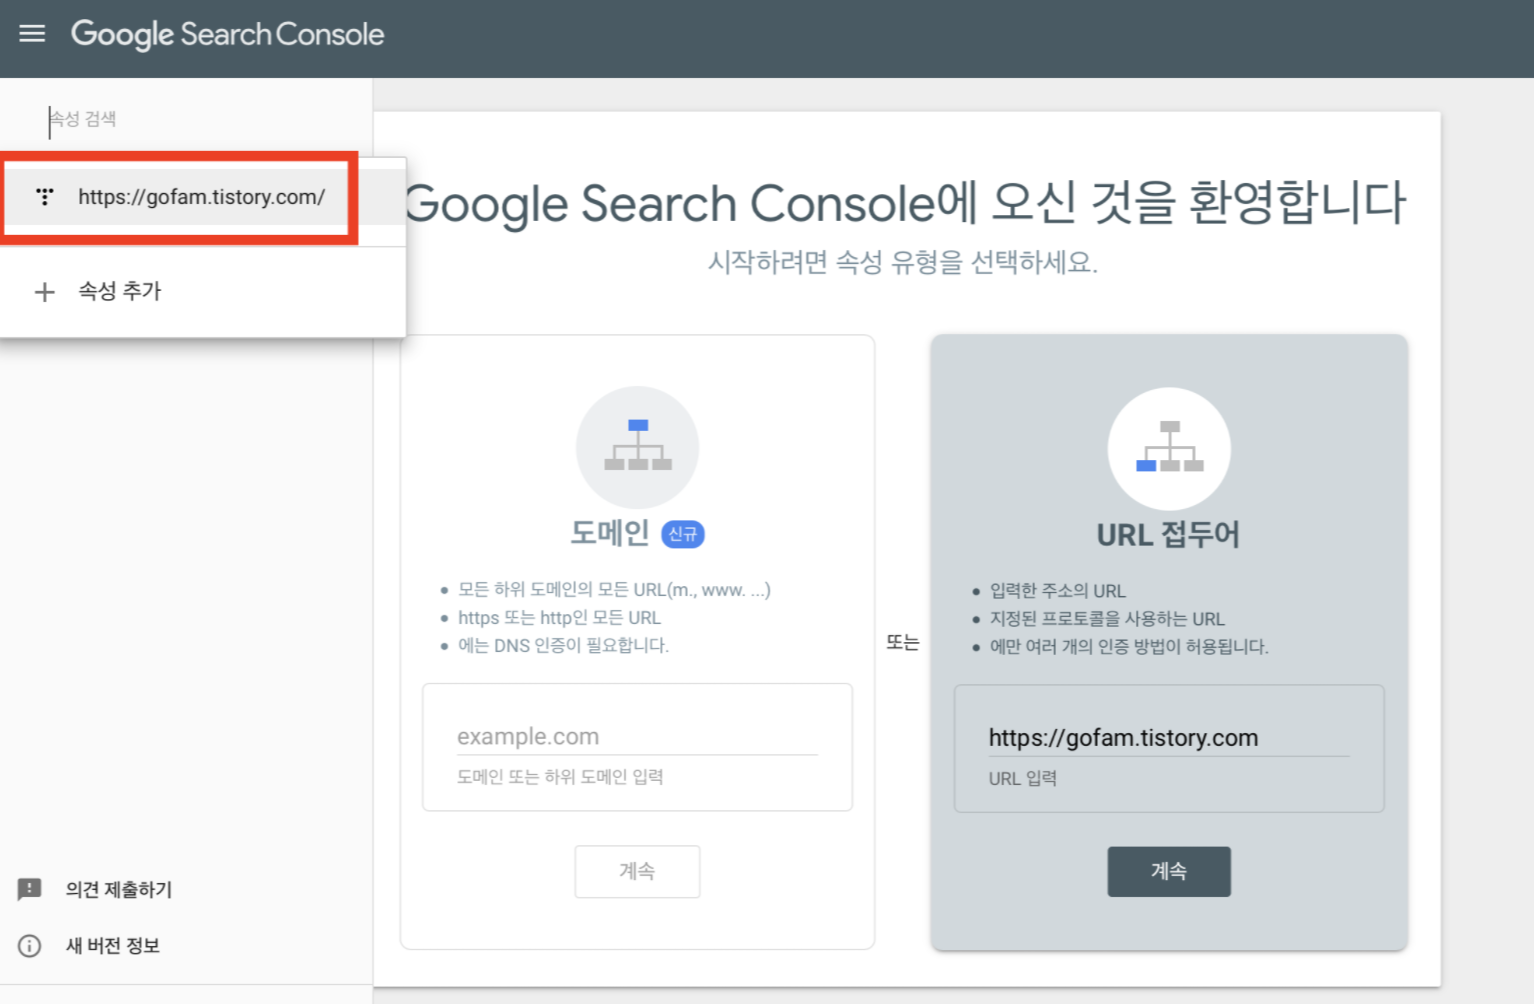
Task: Open 의견 제출하기 feedback link
Action: (119, 890)
